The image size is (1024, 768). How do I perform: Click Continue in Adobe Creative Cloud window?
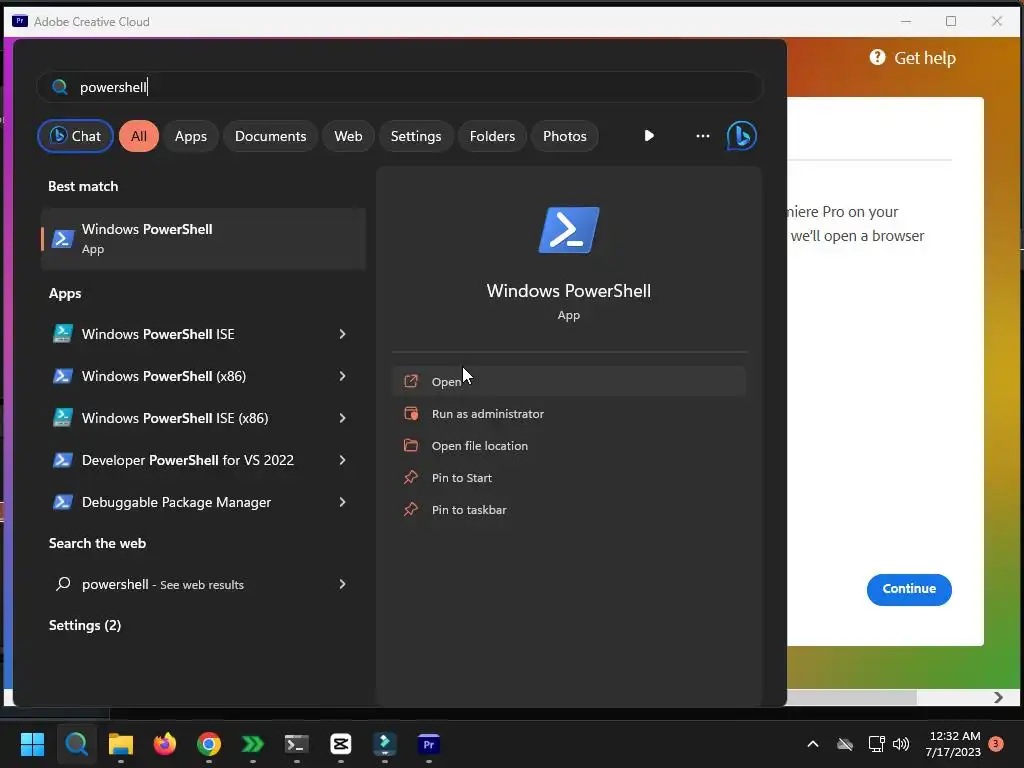(909, 589)
